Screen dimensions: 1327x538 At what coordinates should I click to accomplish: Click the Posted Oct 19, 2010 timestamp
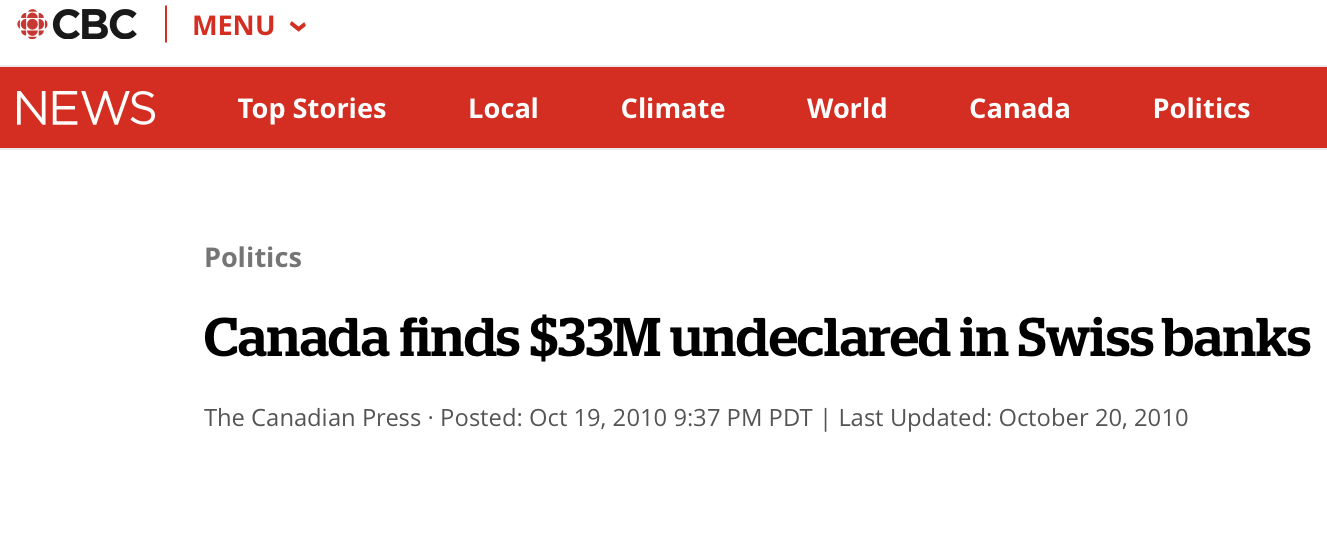pyautogui.click(x=627, y=417)
